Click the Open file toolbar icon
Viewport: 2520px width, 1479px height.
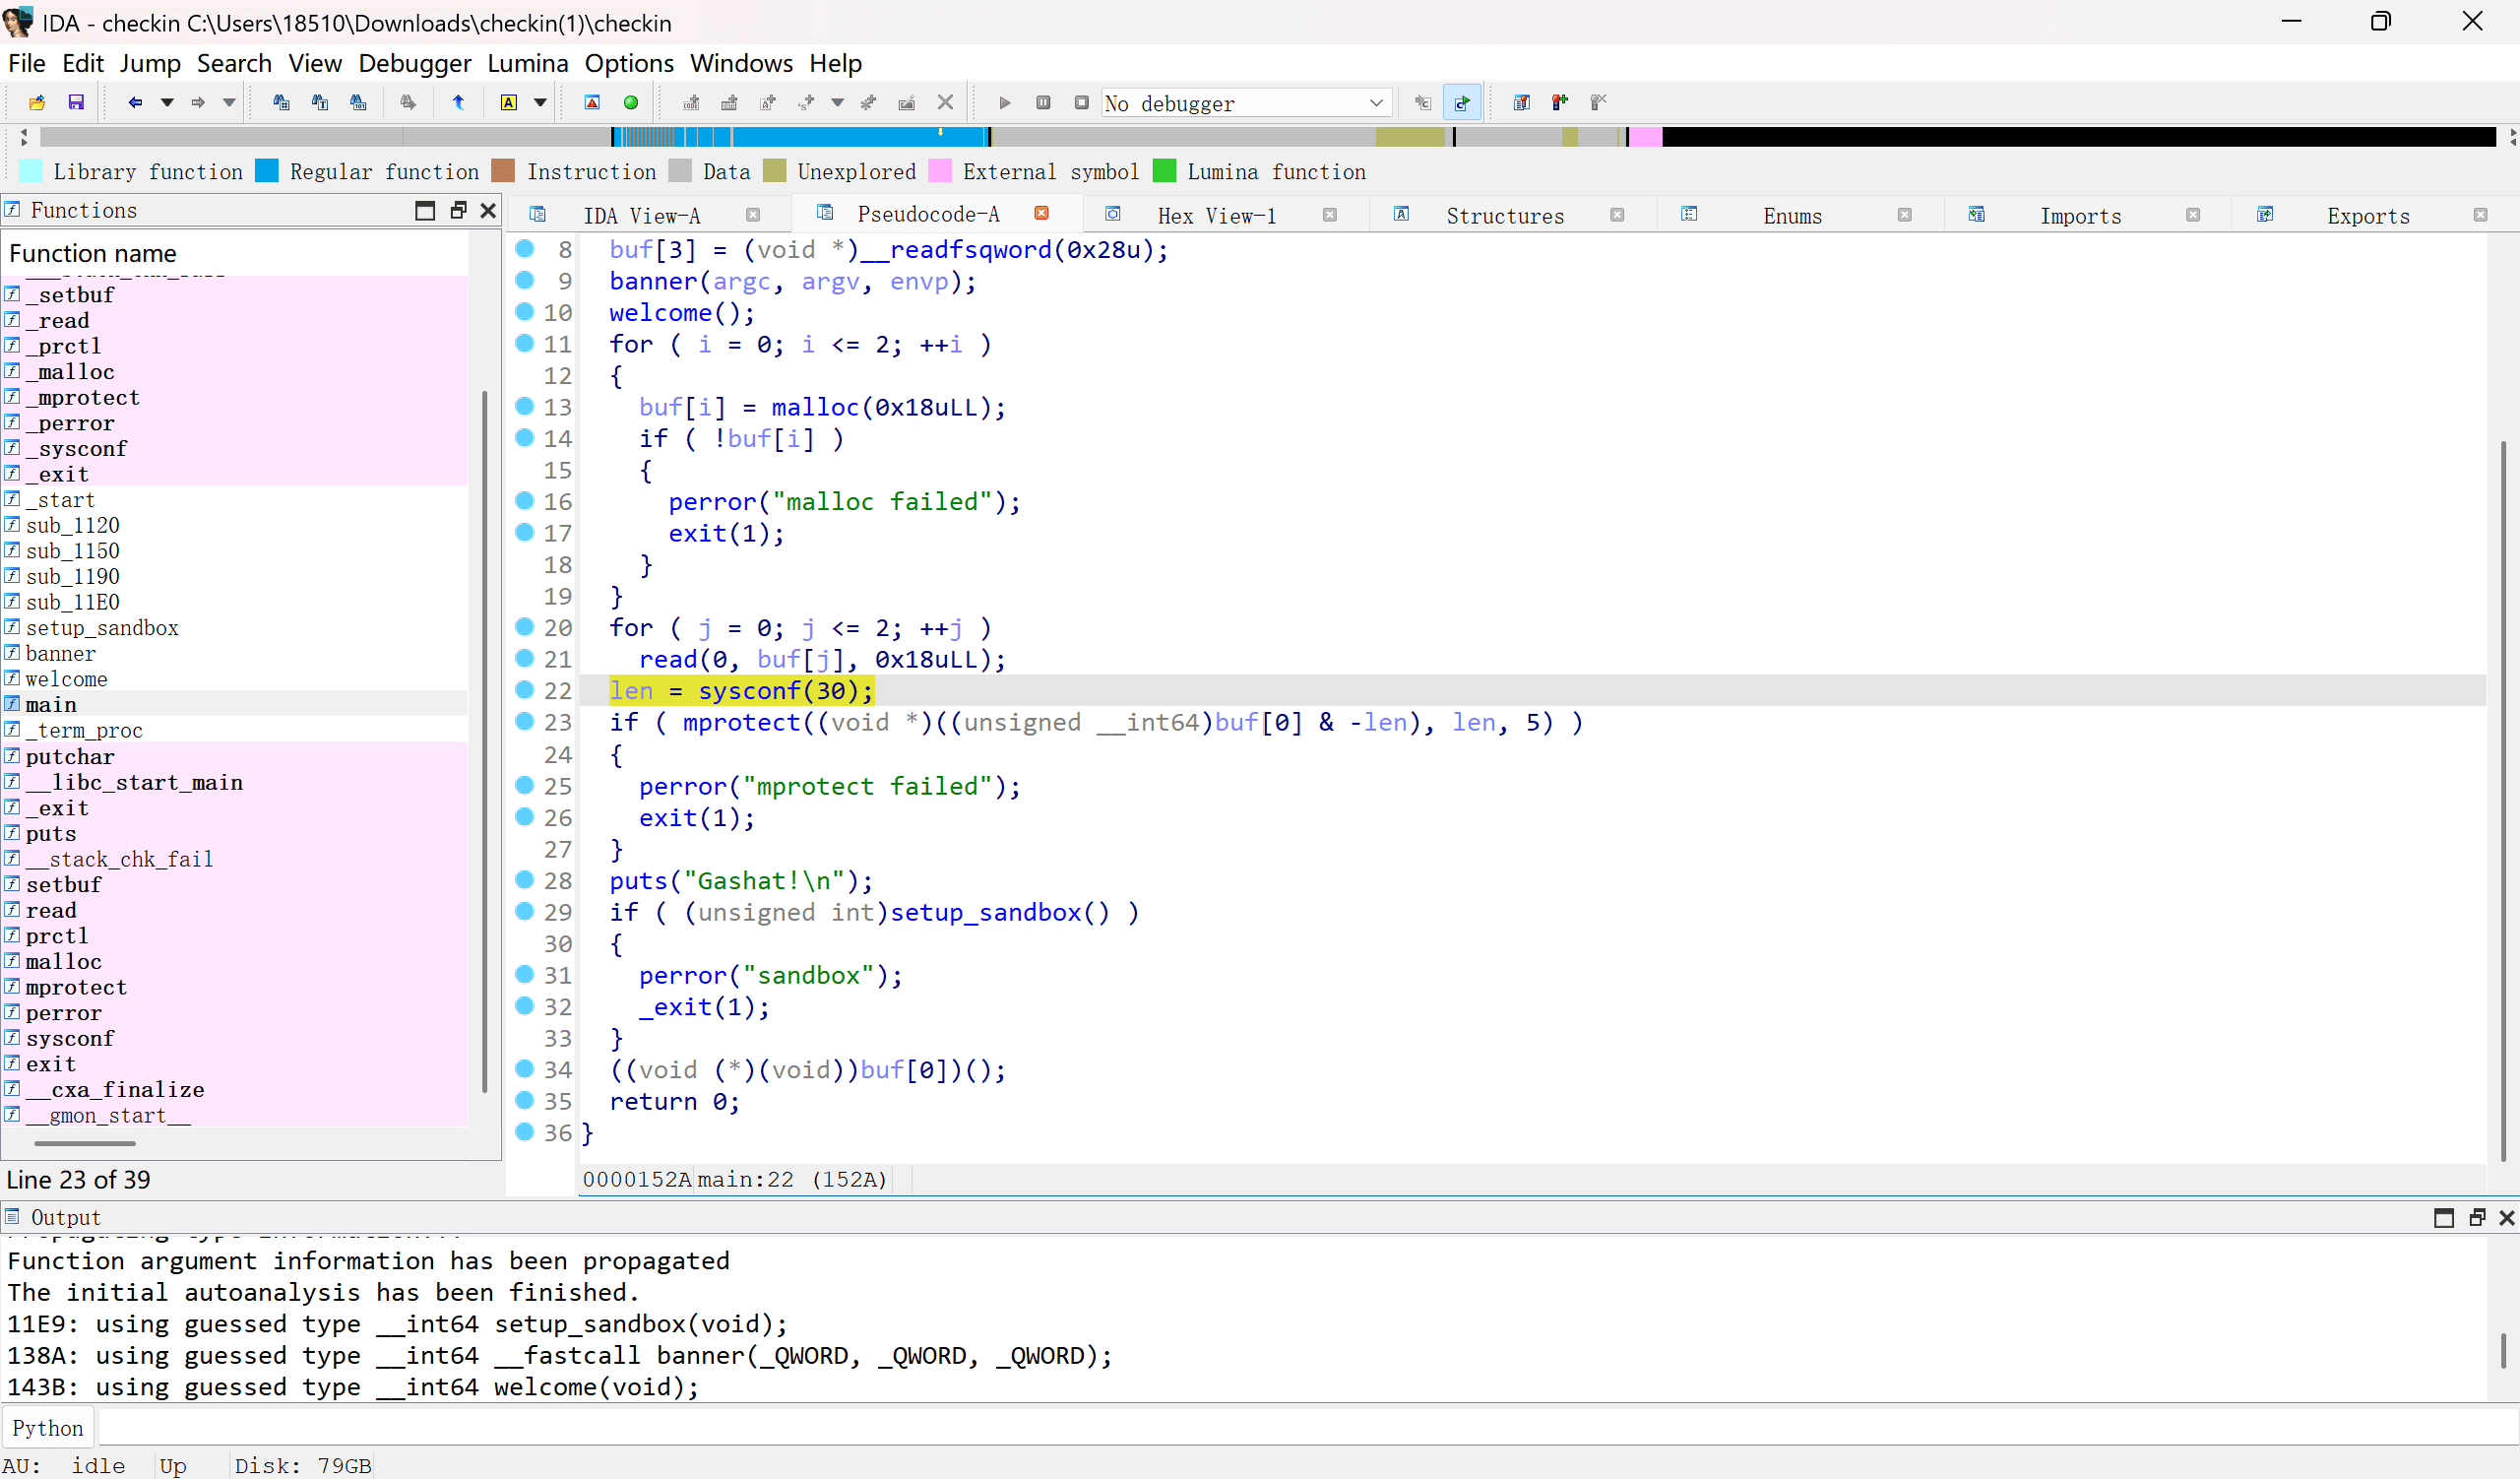37,102
